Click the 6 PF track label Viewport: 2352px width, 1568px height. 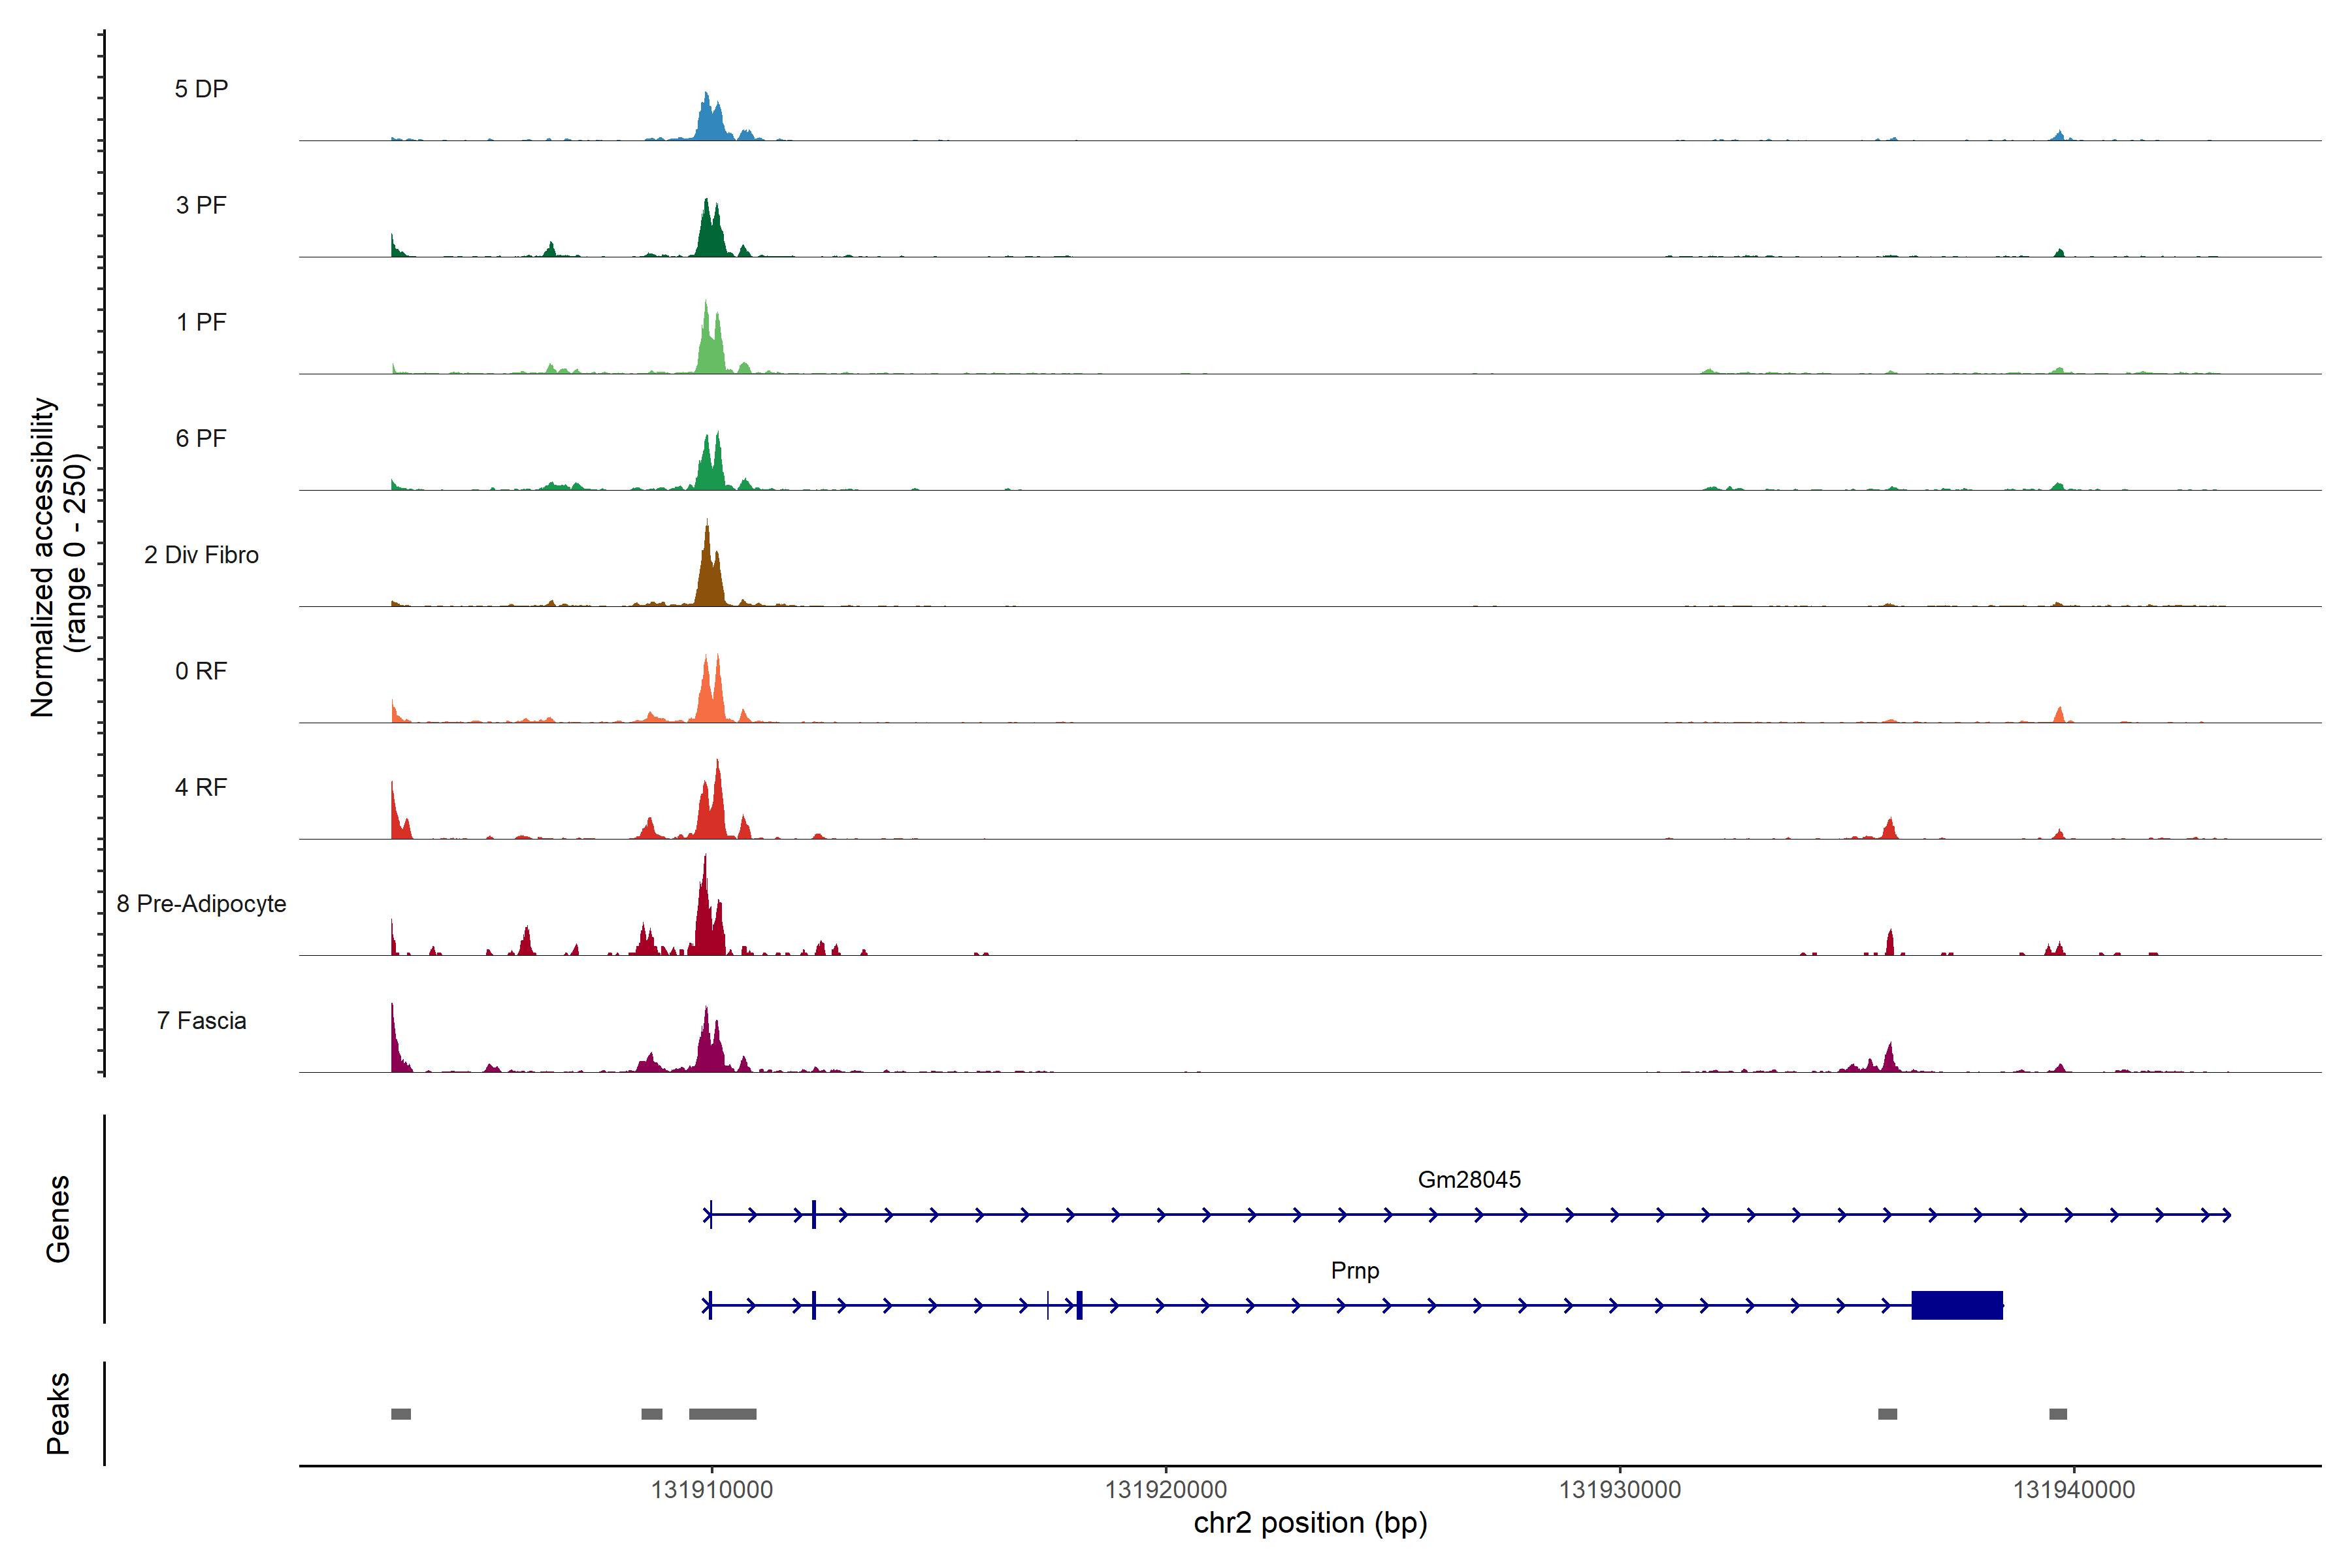pyautogui.click(x=201, y=438)
